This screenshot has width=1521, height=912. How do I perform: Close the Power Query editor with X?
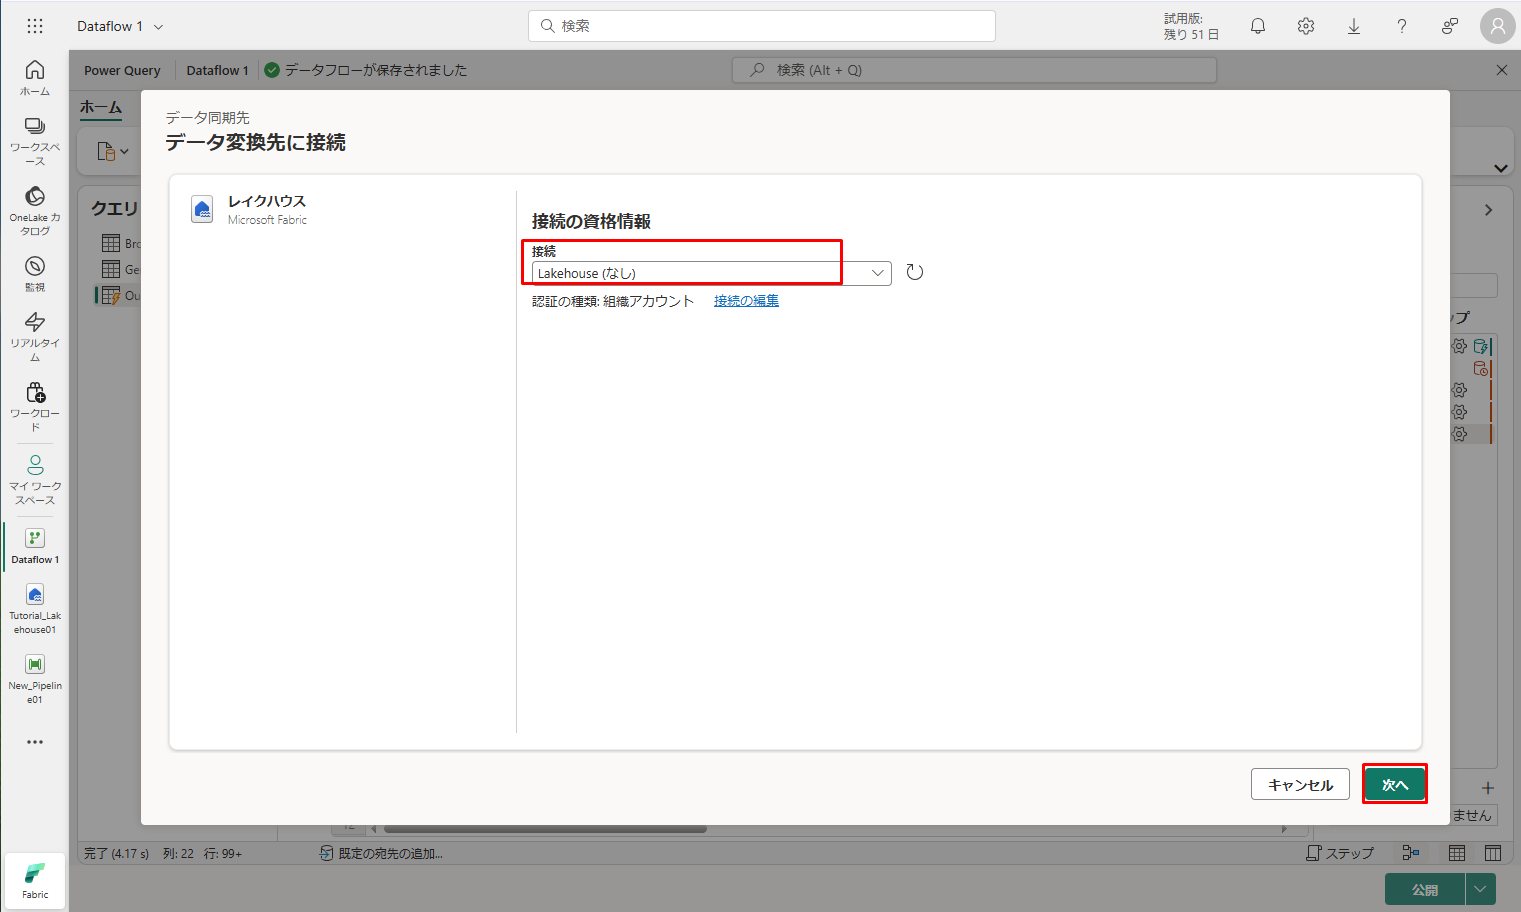[1501, 70]
